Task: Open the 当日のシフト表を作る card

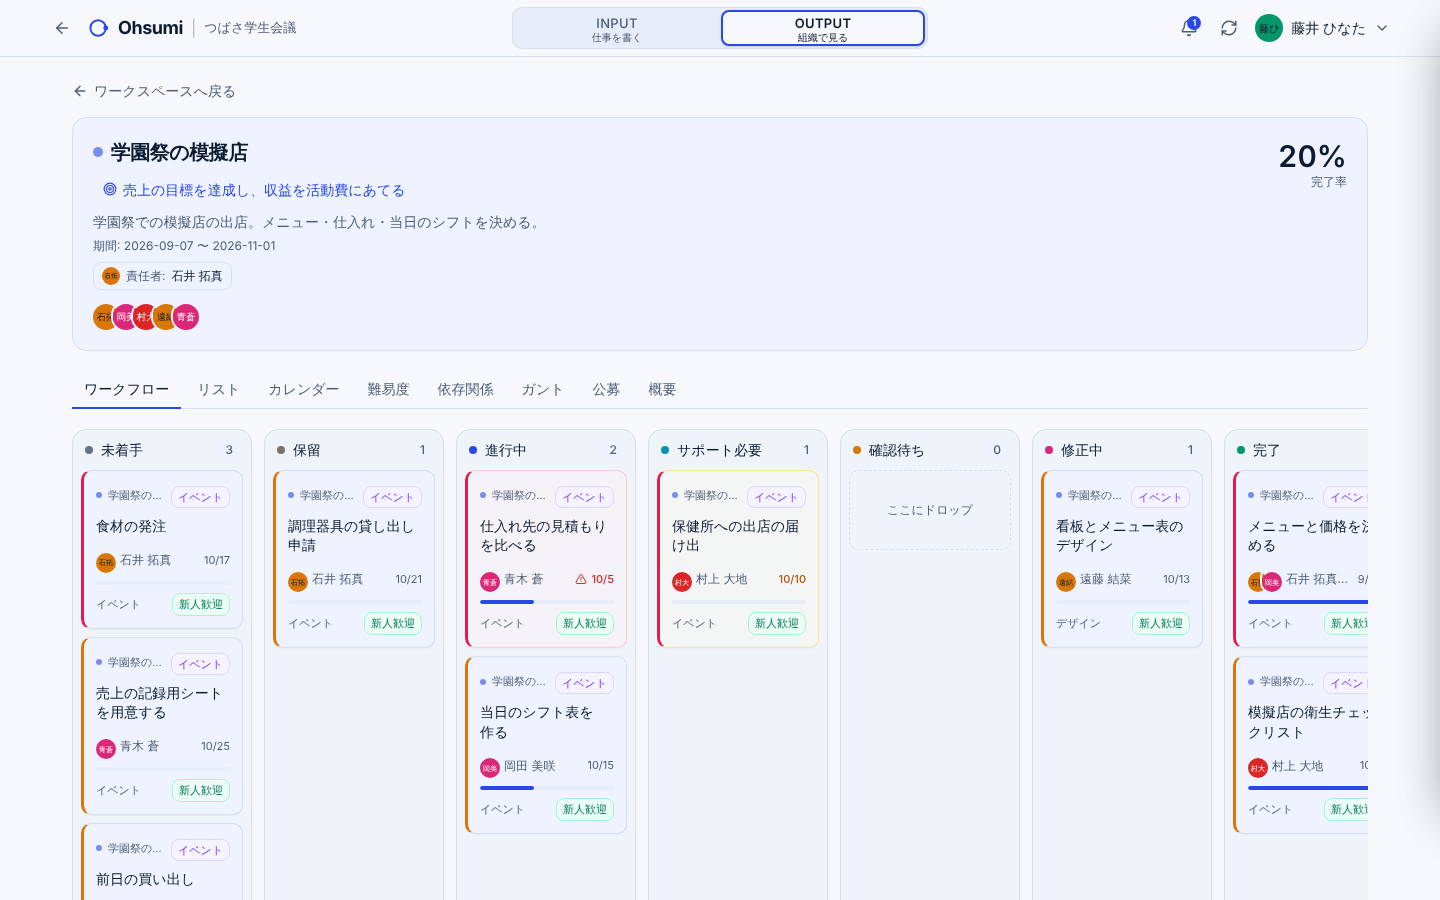Action: (546, 745)
